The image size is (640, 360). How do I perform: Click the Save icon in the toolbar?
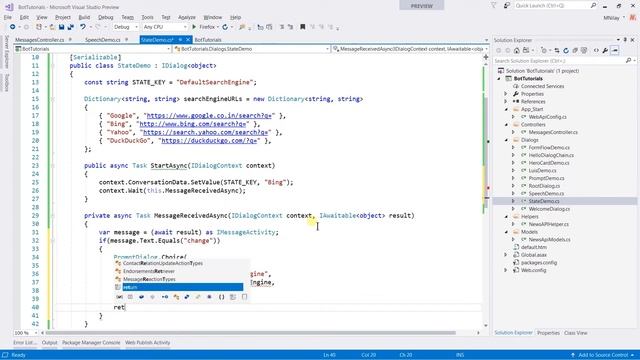(61, 27)
